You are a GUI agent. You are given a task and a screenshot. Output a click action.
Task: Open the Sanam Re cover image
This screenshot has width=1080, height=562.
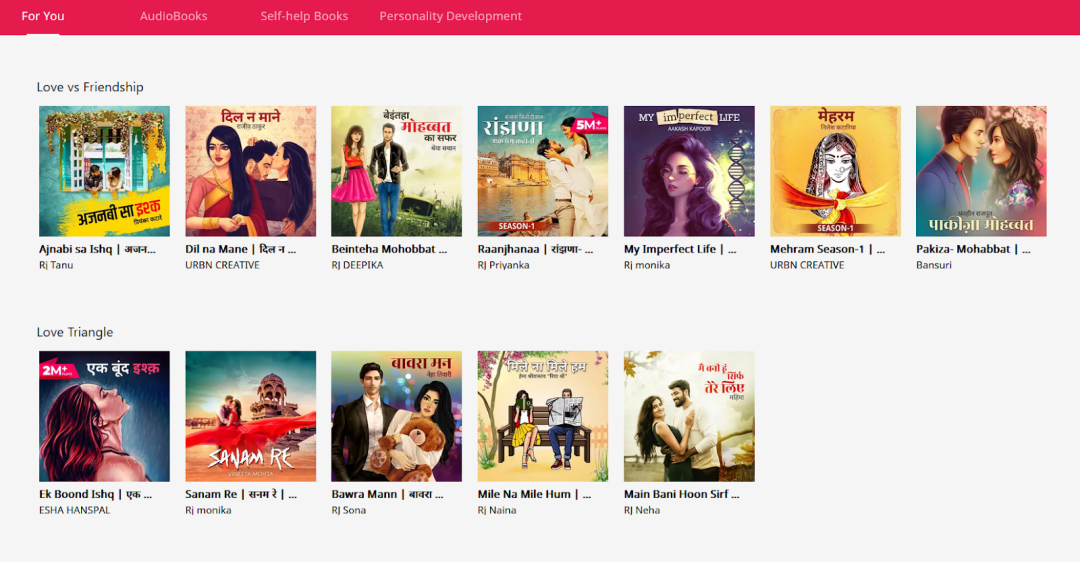tap(250, 416)
